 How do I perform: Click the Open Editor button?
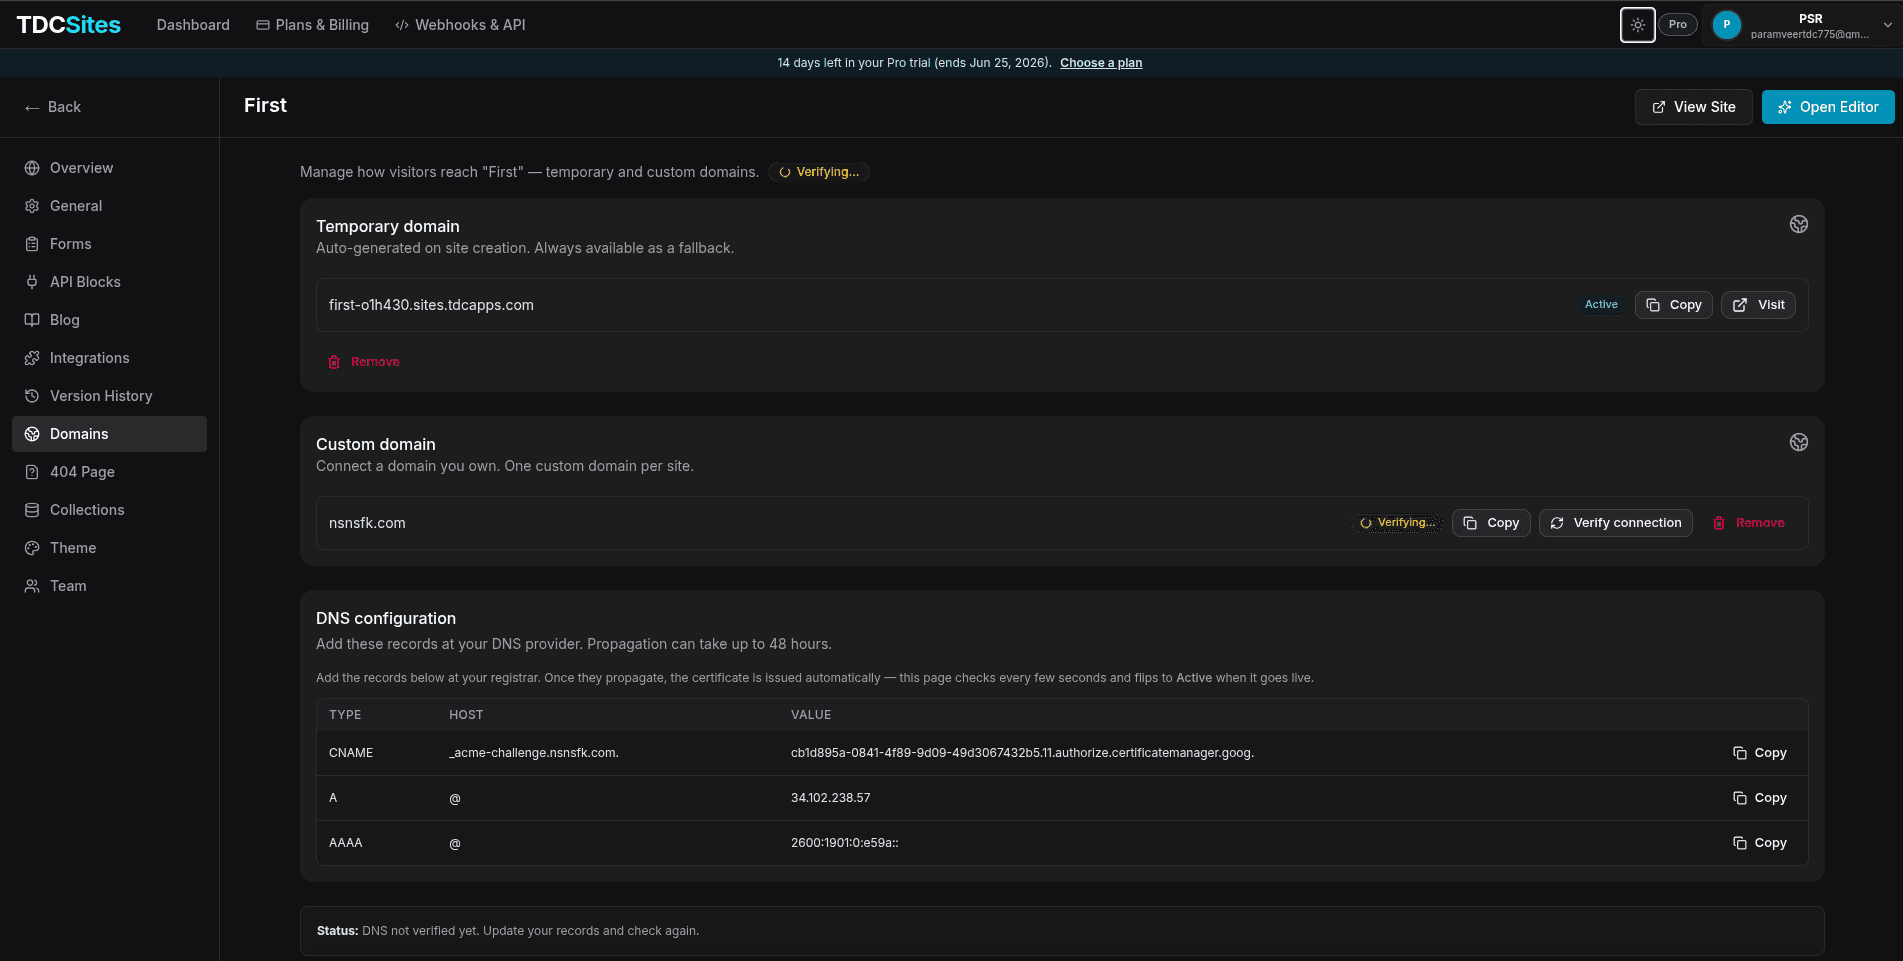(1828, 107)
